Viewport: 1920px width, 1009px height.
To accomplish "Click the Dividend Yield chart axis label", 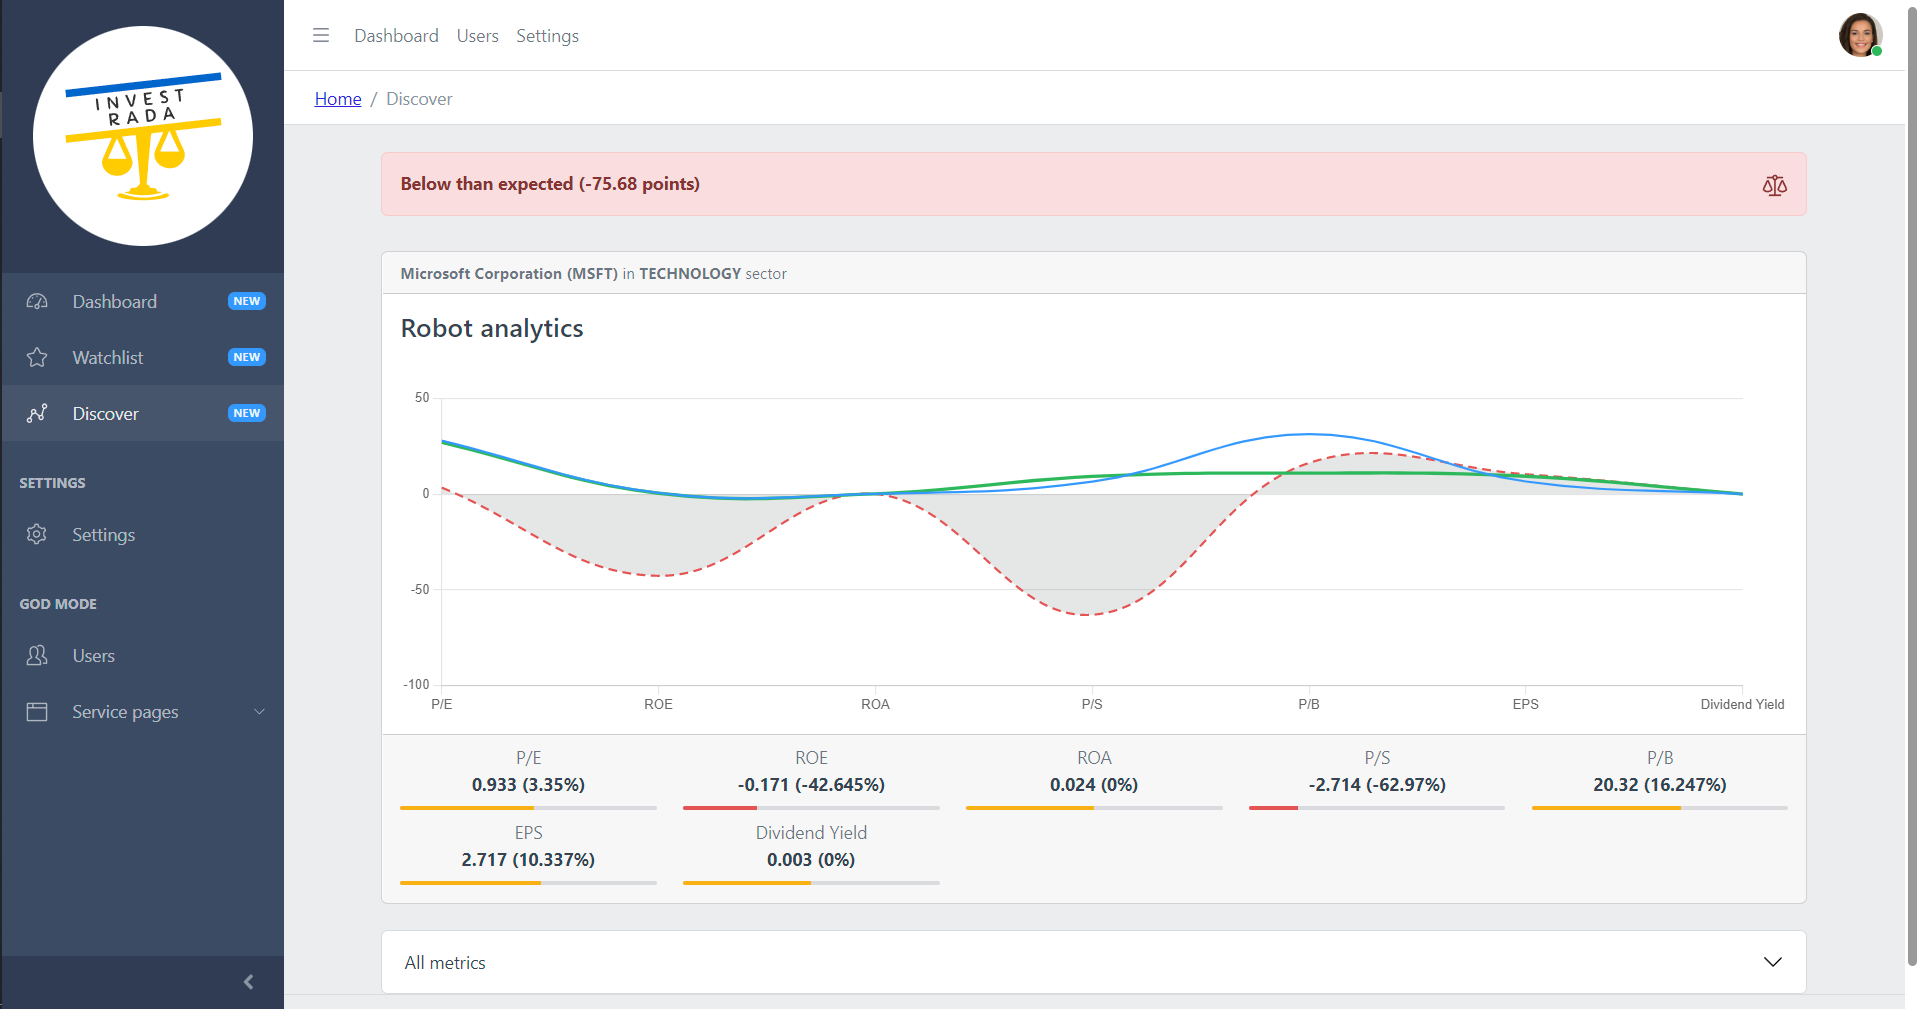I will 1742,704.
